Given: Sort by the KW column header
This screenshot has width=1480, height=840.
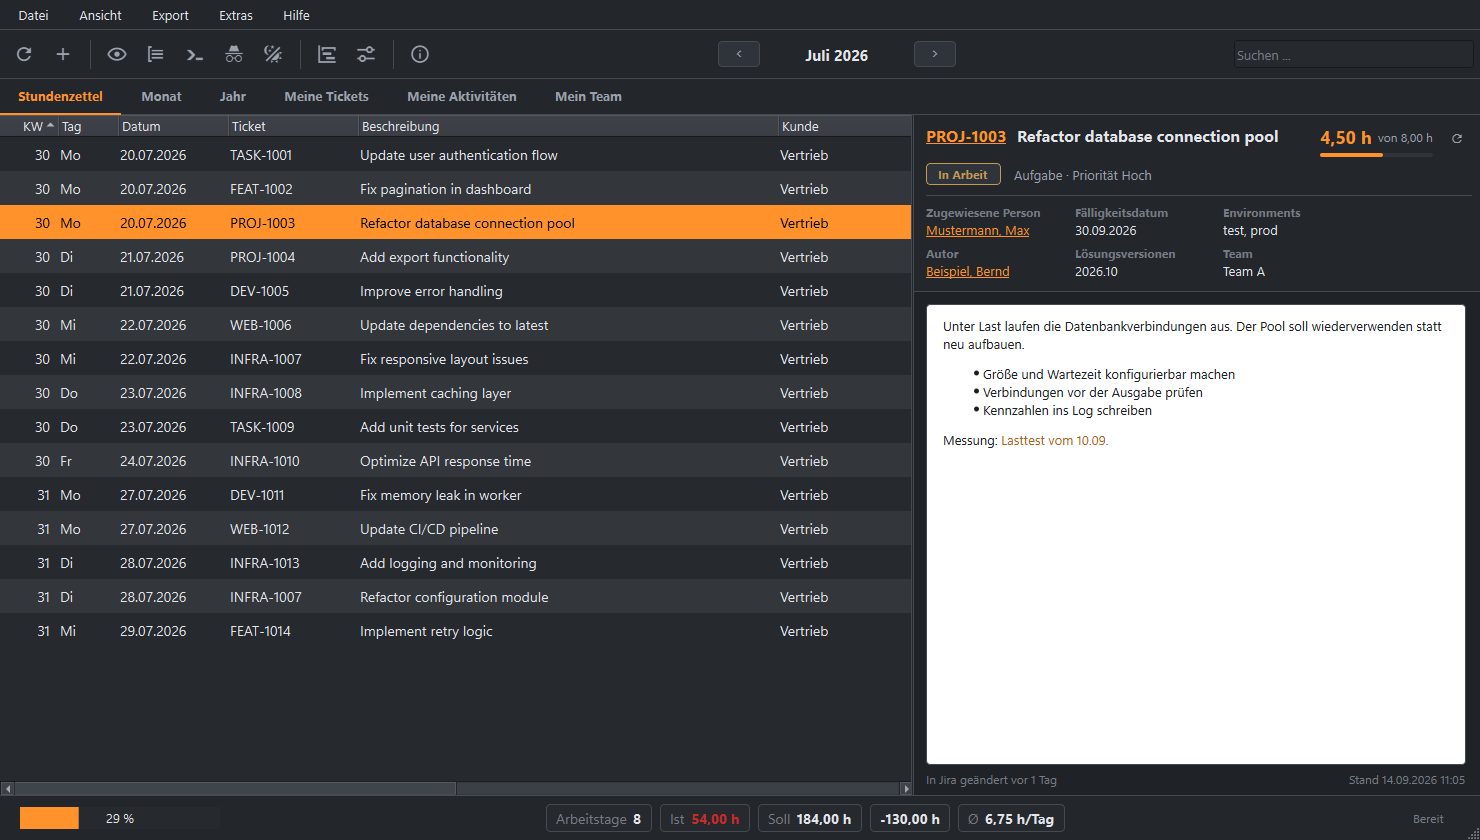Looking at the screenshot, I should (29, 126).
